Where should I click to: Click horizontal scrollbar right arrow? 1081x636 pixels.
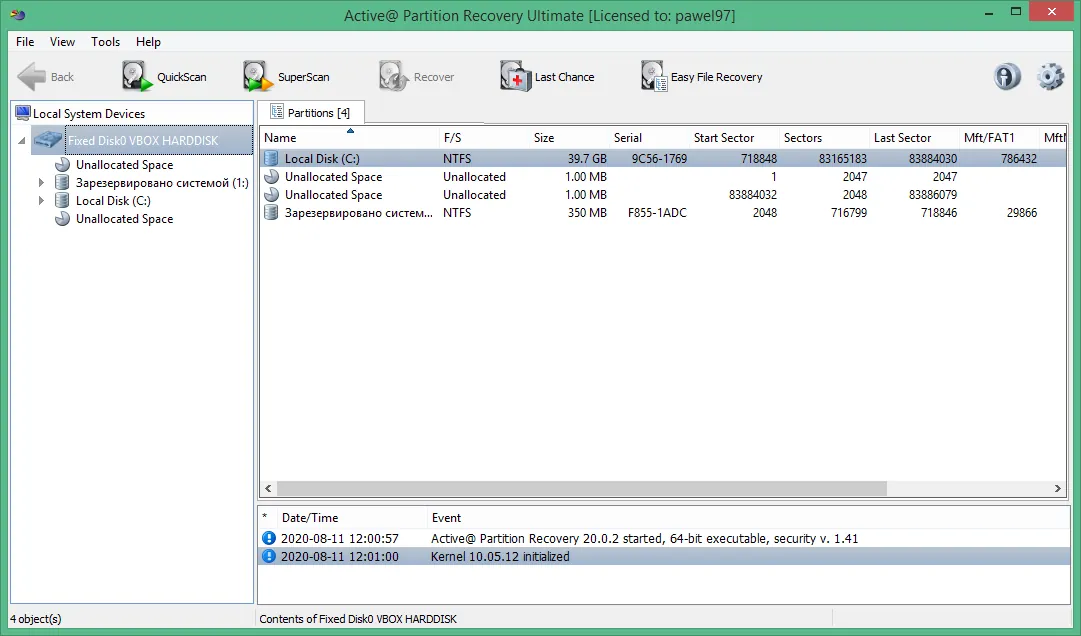(x=1058, y=489)
